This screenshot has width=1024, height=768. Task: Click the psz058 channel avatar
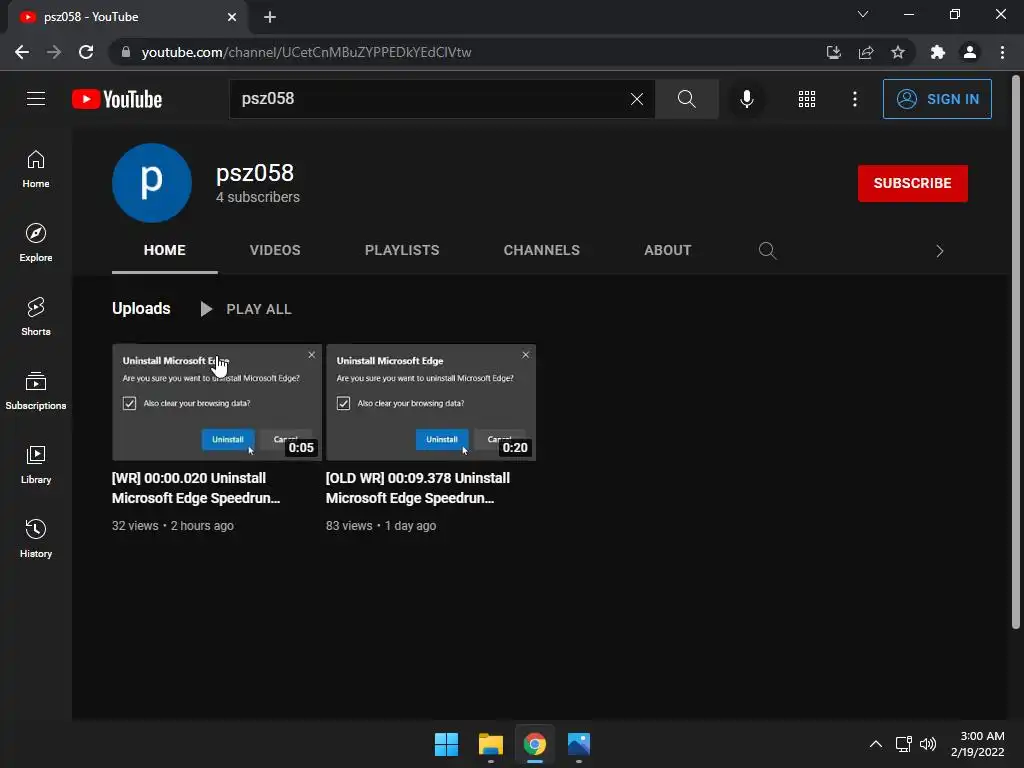pyautogui.click(x=152, y=183)
